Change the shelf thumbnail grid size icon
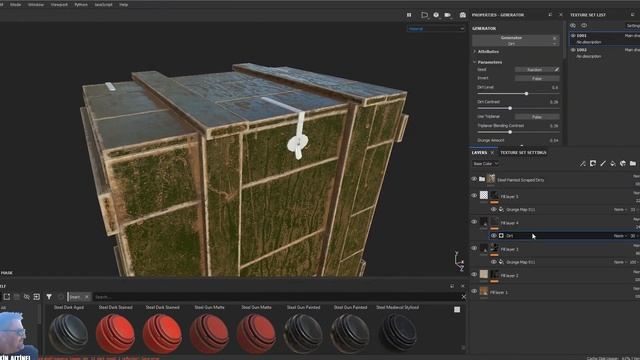The height and width of the screenshot is (360, 640). [x=457, y=309]
